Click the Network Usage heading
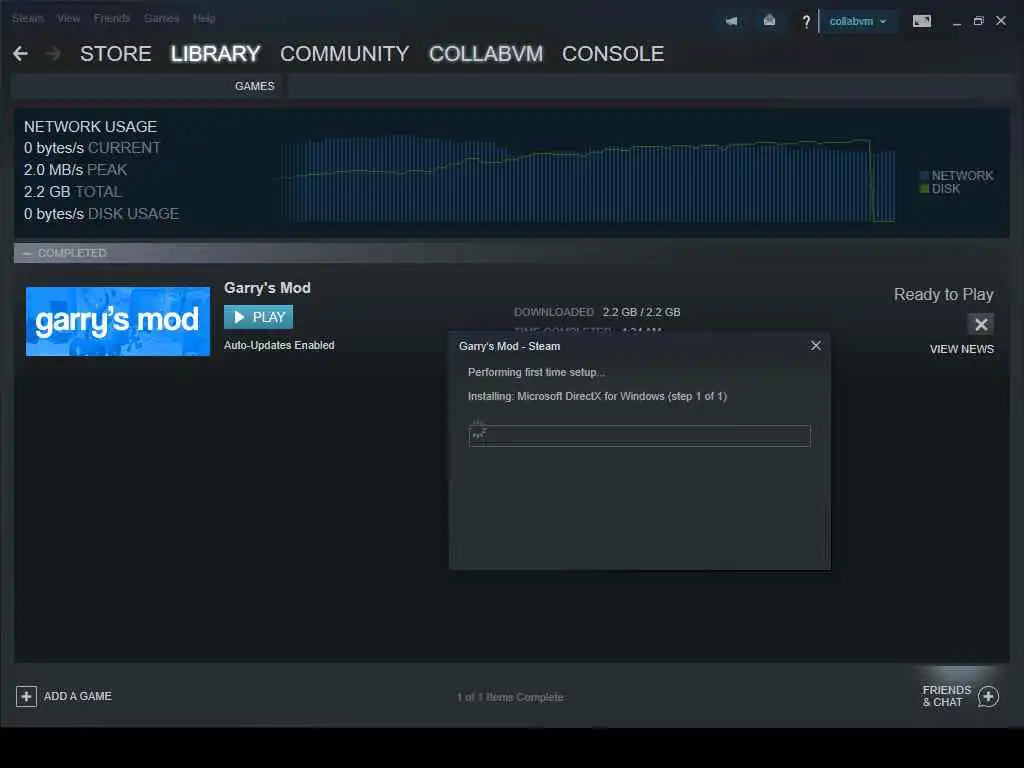This screenshot has height=768, width=1024. pyautogui.click(x=90, y=127)
